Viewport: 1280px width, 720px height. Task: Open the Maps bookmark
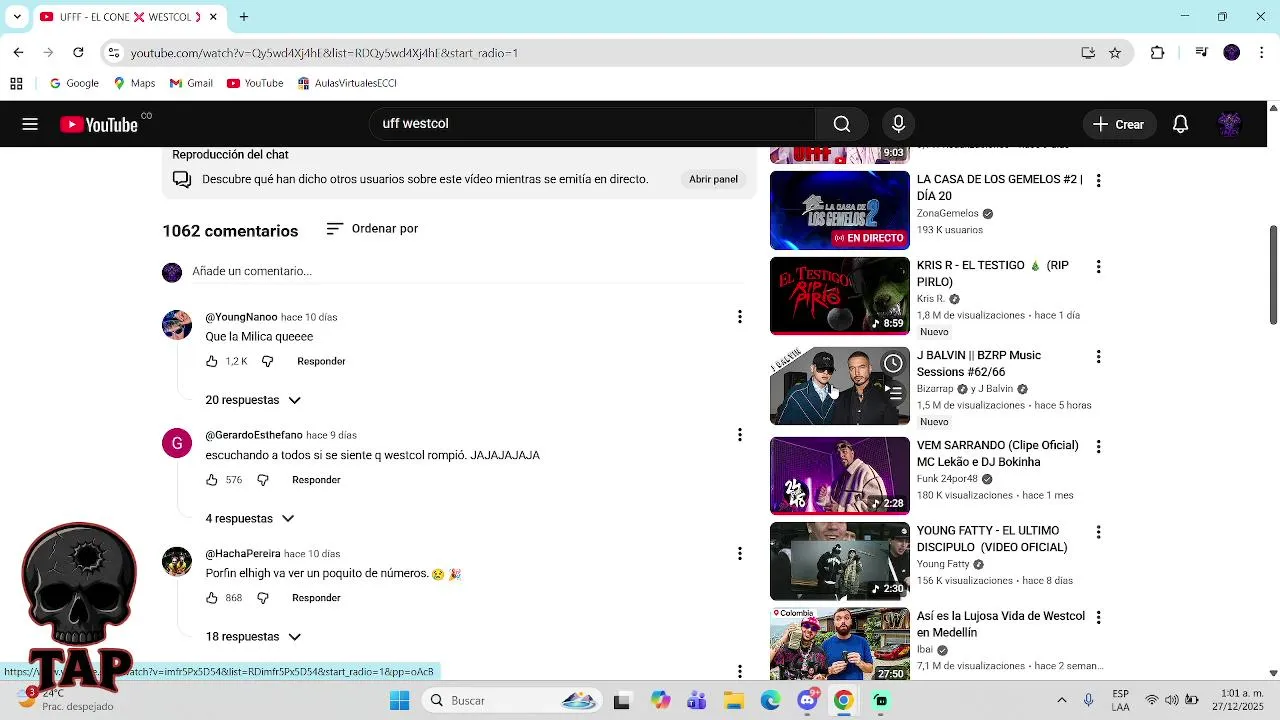134,83
